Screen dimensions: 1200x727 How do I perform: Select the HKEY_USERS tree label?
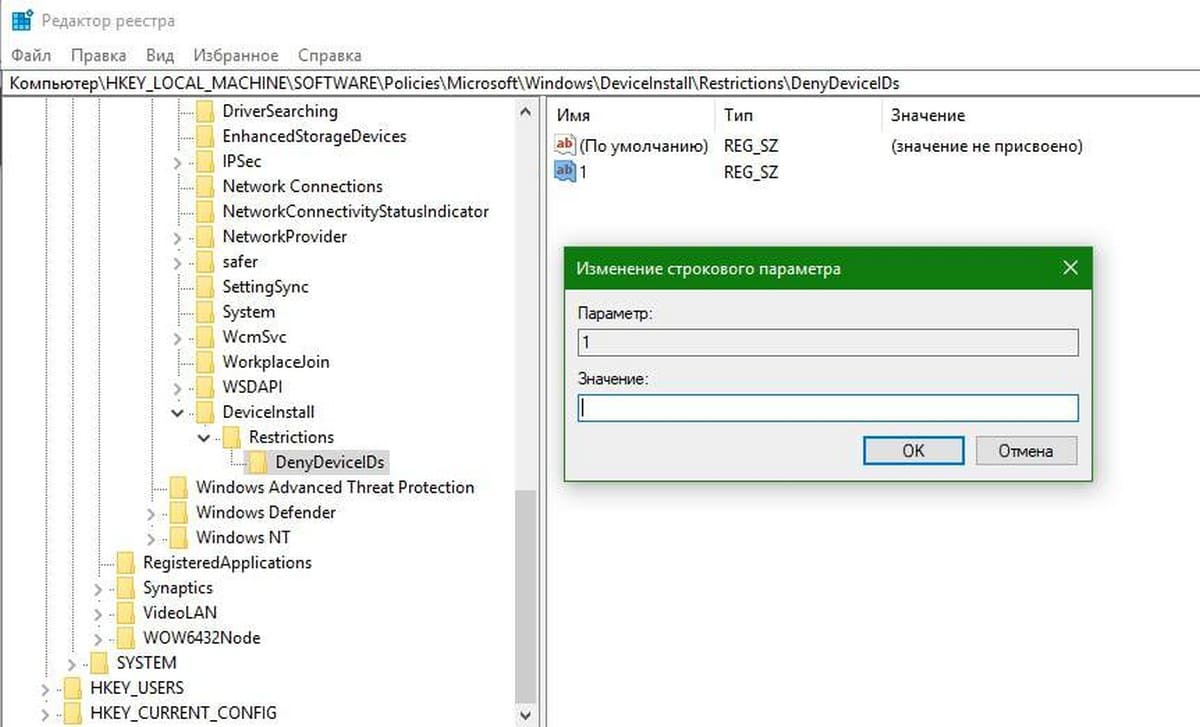point(136,688)
